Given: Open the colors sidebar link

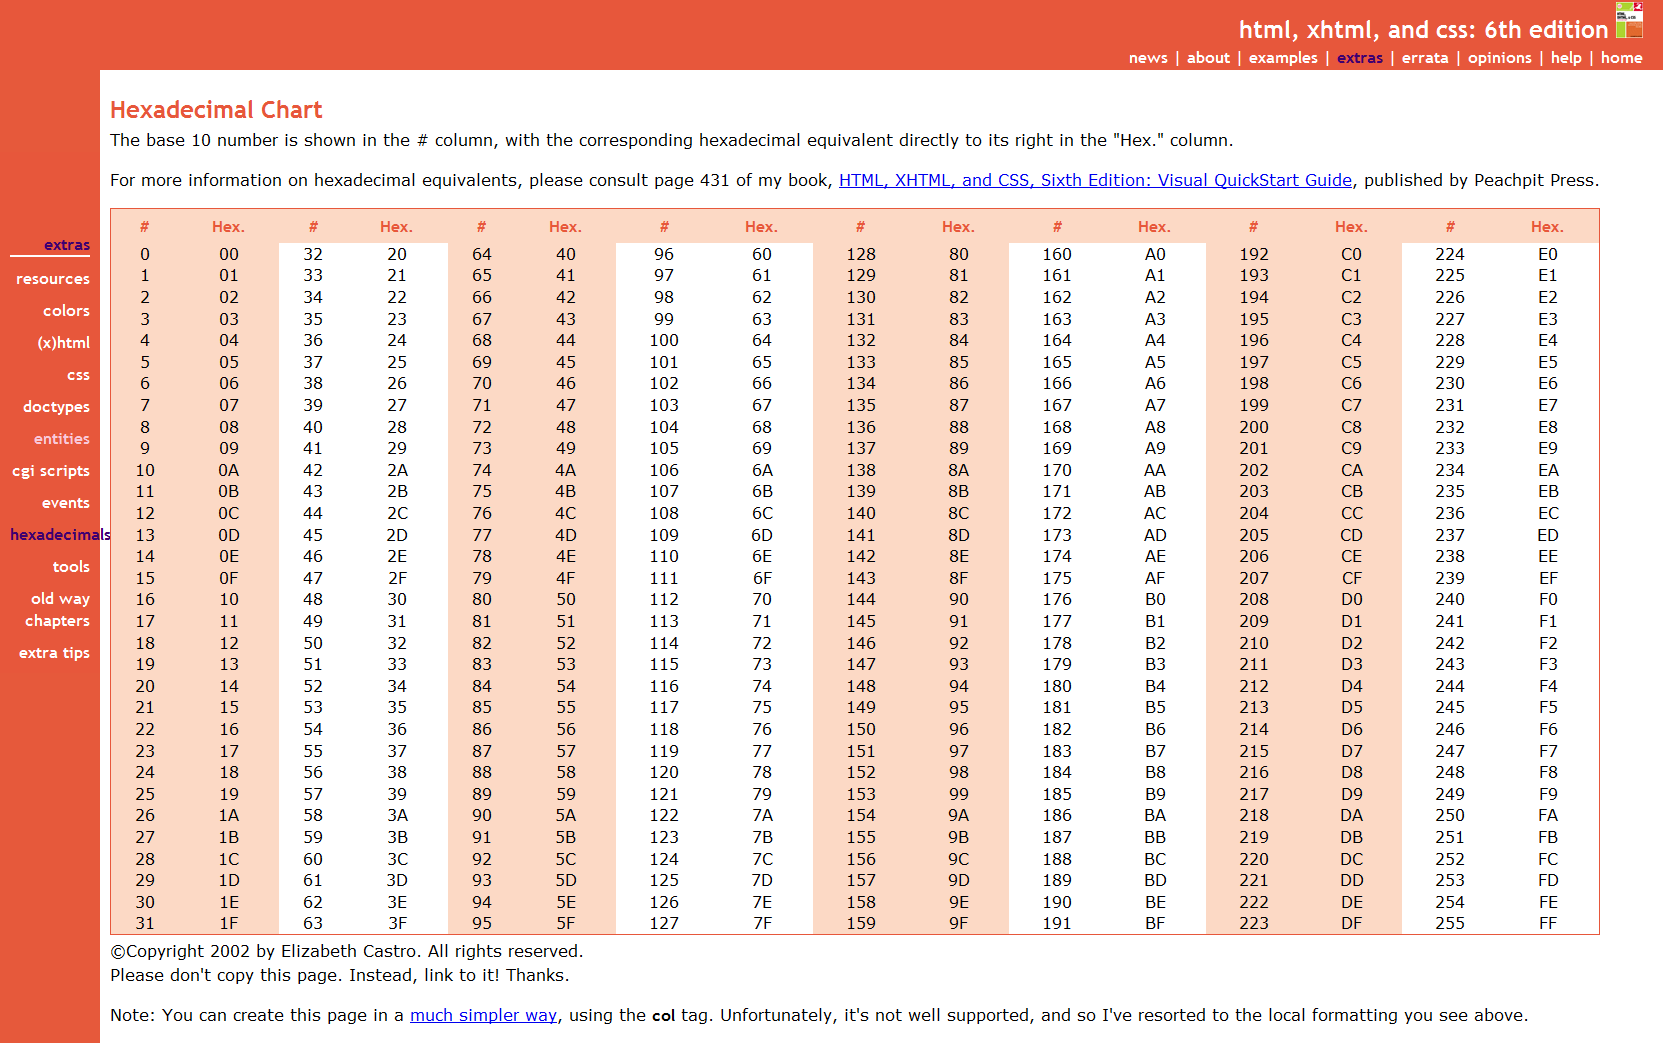Looking at the screenshot, I should [x=66, y=311].
